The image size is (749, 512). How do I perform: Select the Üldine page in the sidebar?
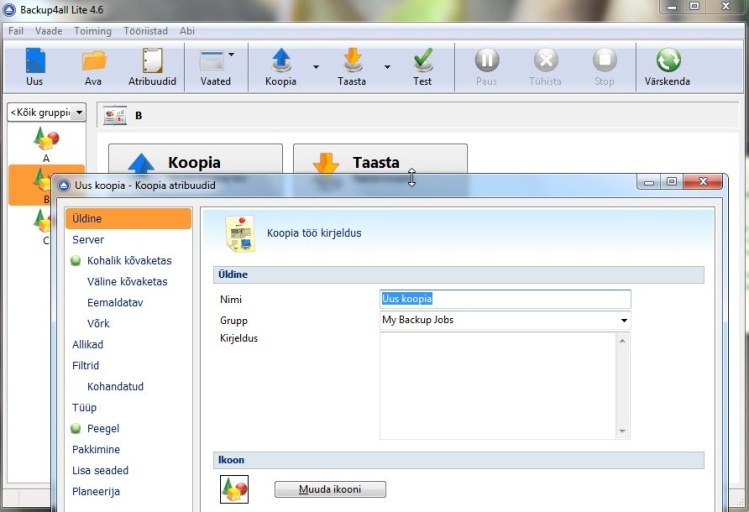(x=128, y=219)
